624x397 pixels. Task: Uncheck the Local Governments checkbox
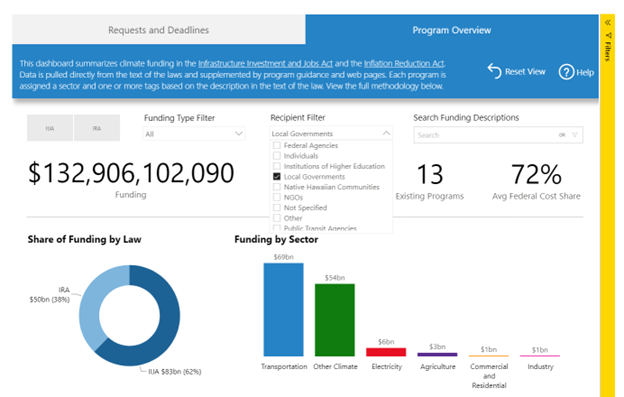pos(277,176)
